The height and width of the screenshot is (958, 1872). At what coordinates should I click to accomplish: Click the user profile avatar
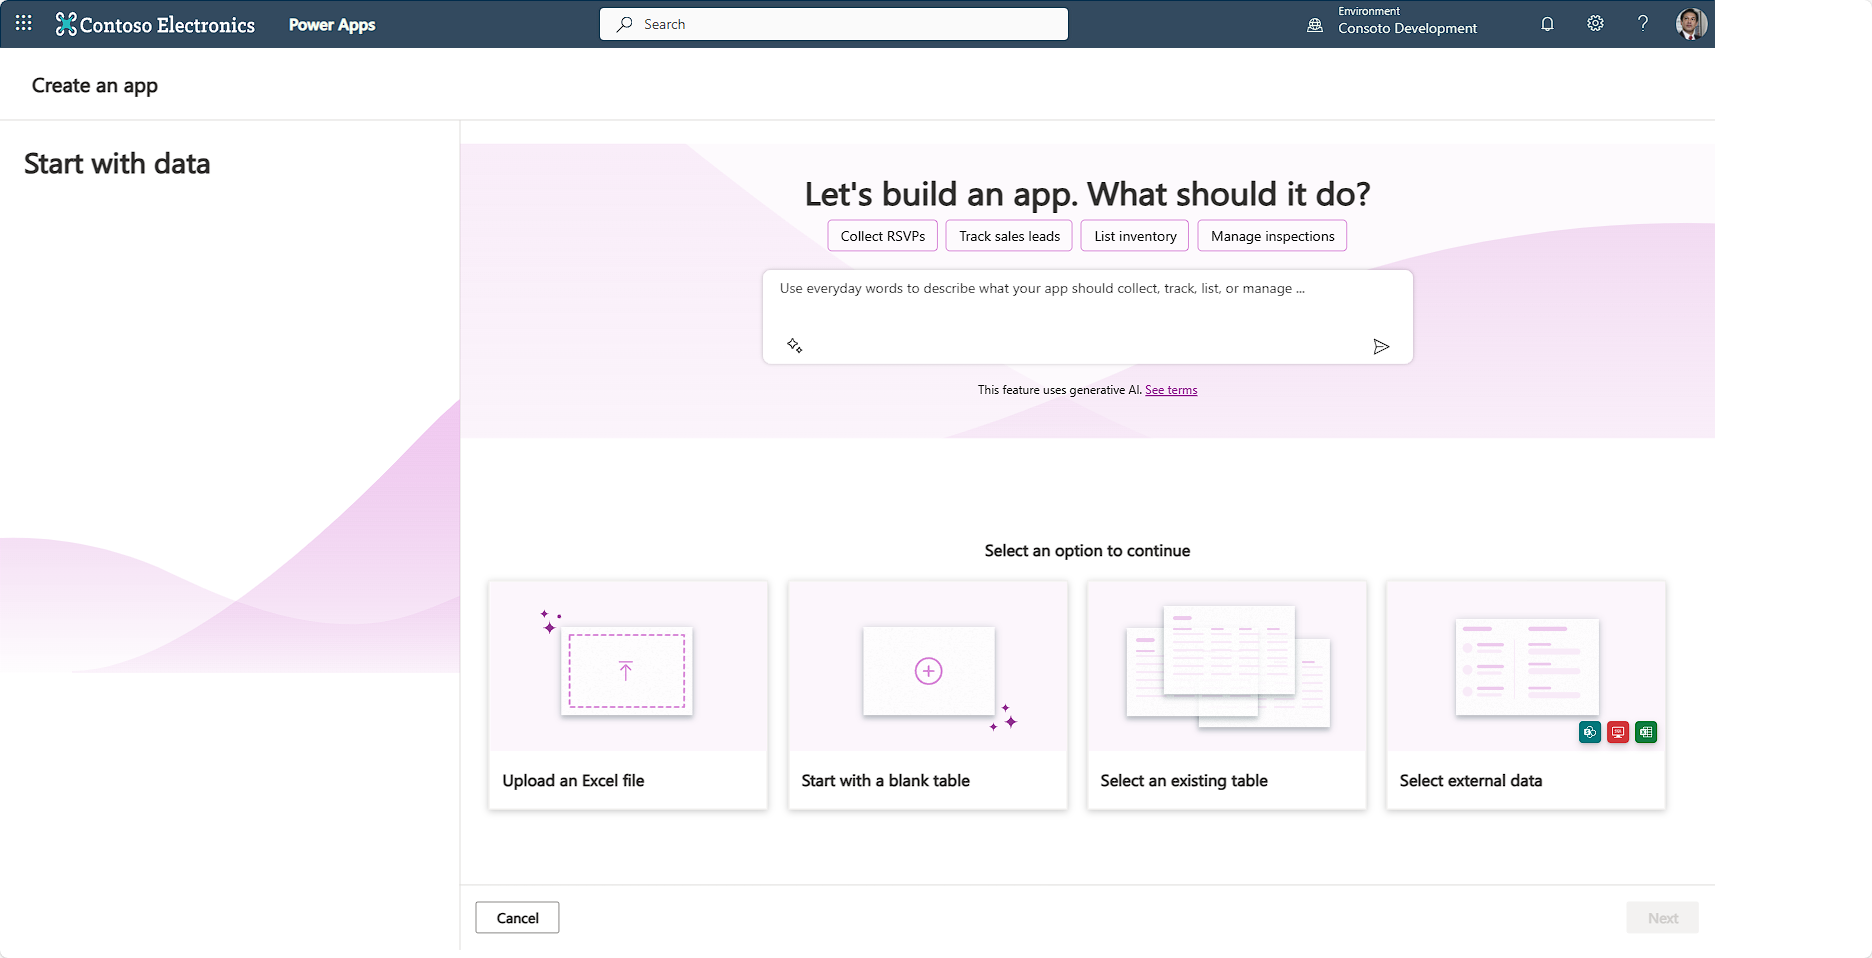click(1691, 24)
